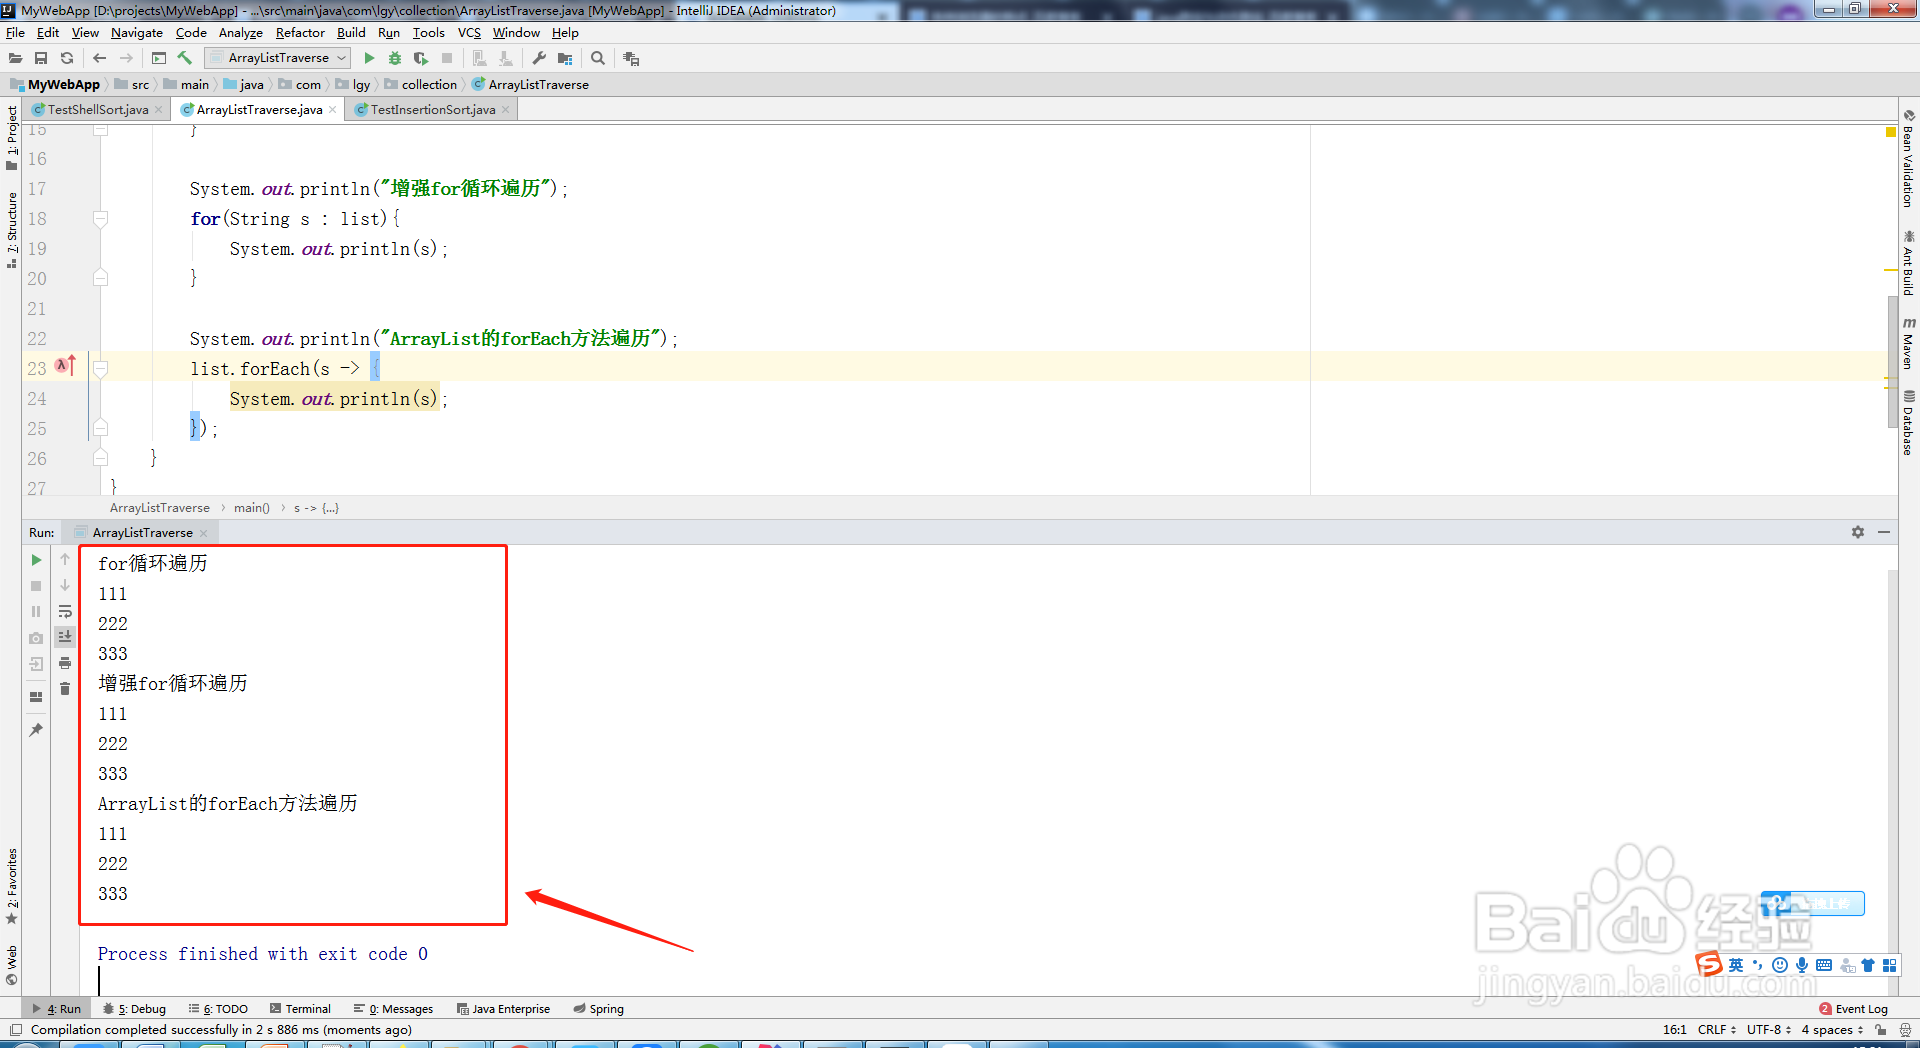Click the dump threads camera icon
Viewport: 1920px width, 1048px height.
(36, 638)
